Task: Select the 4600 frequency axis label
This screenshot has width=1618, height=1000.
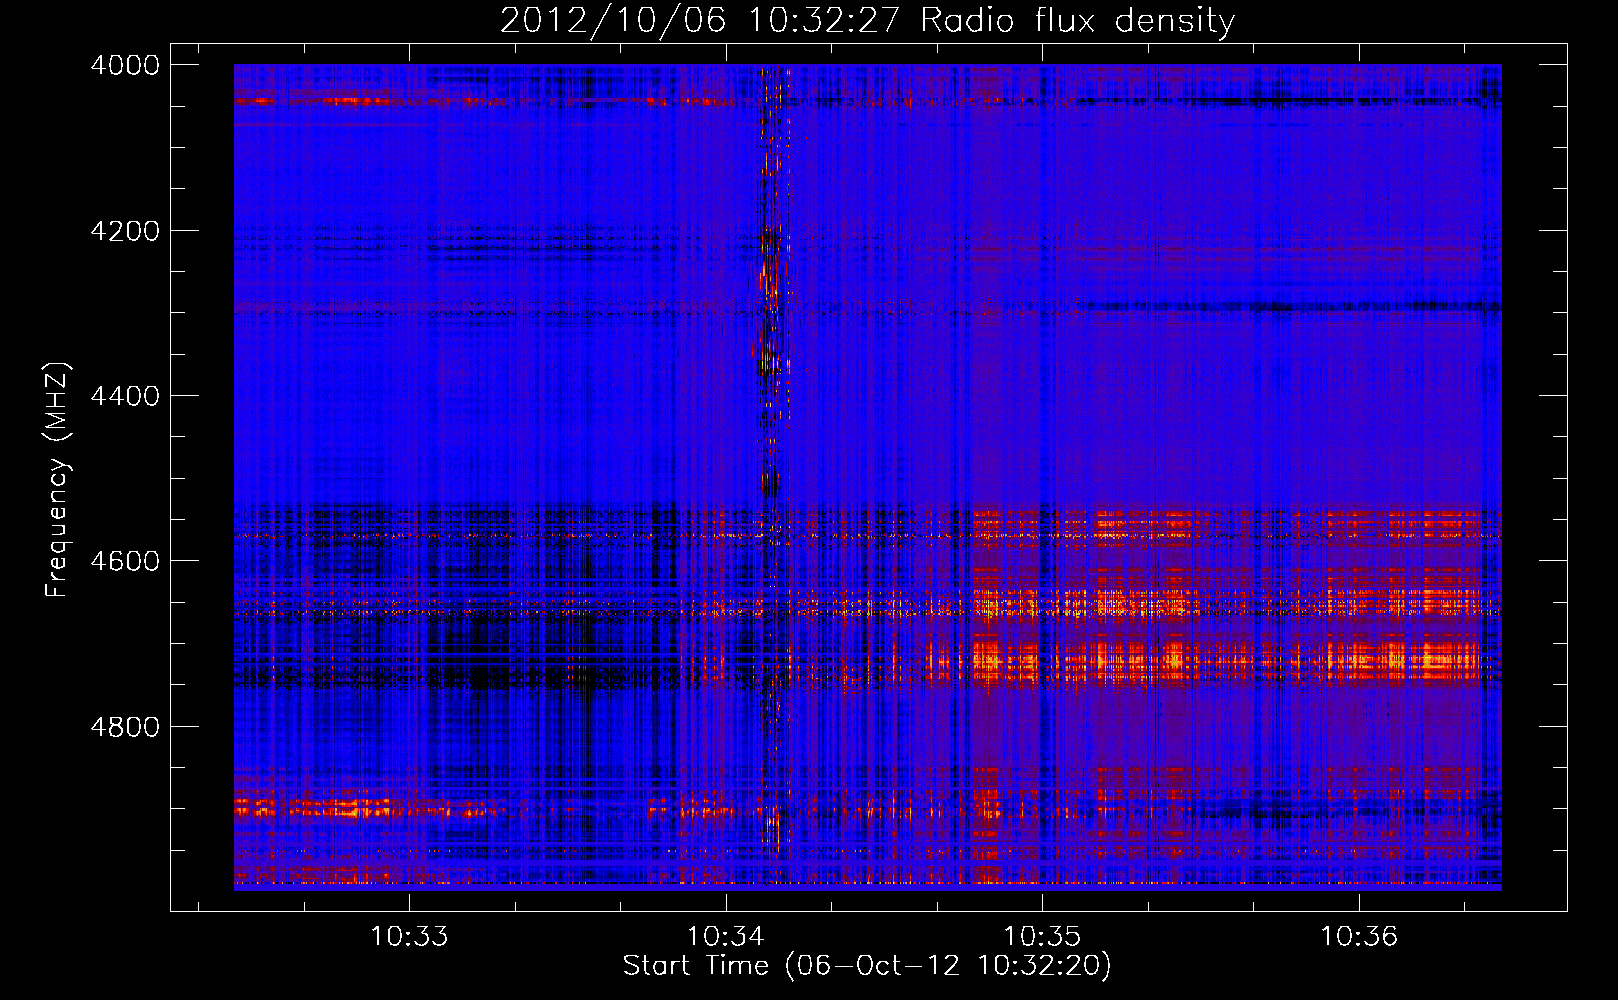Action: coord(125,561)
